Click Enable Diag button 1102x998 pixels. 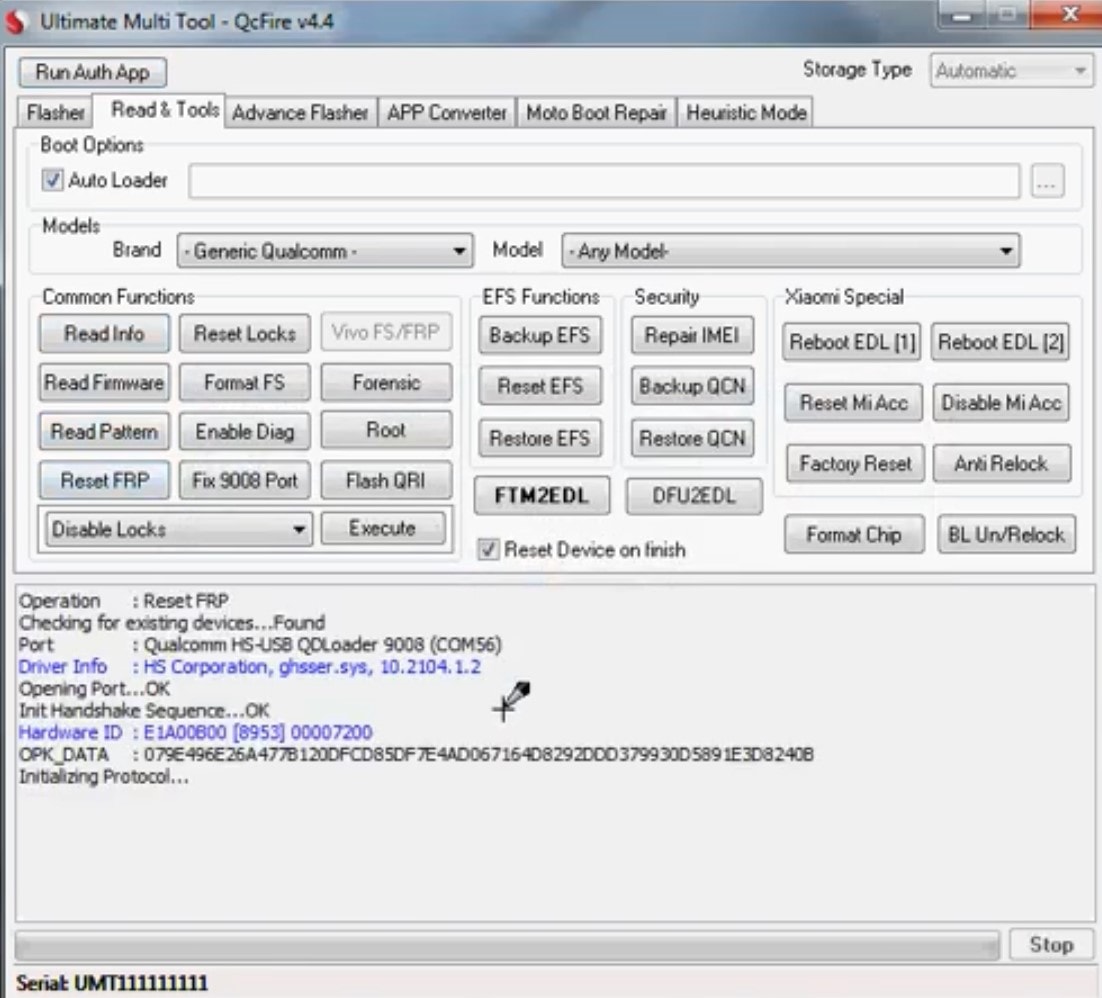click(245, 432)
